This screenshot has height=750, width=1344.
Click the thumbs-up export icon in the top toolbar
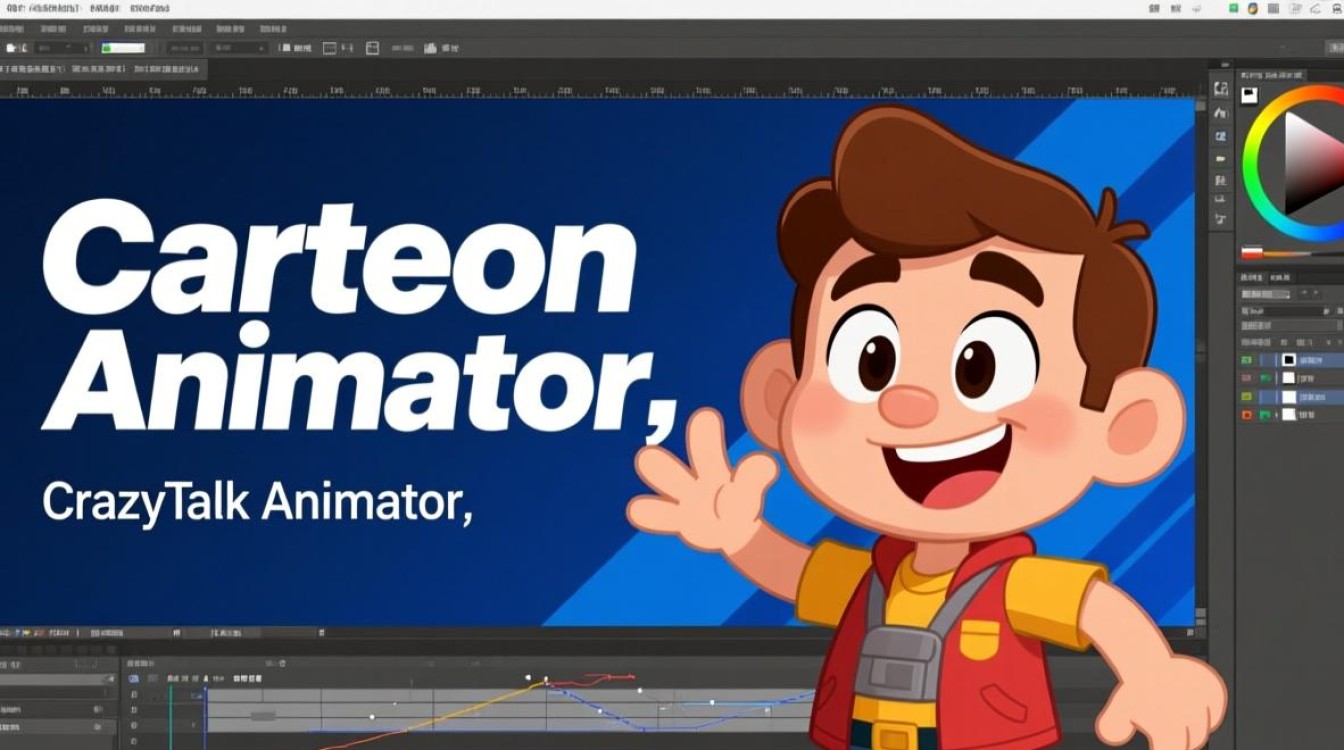click(428, 47)
